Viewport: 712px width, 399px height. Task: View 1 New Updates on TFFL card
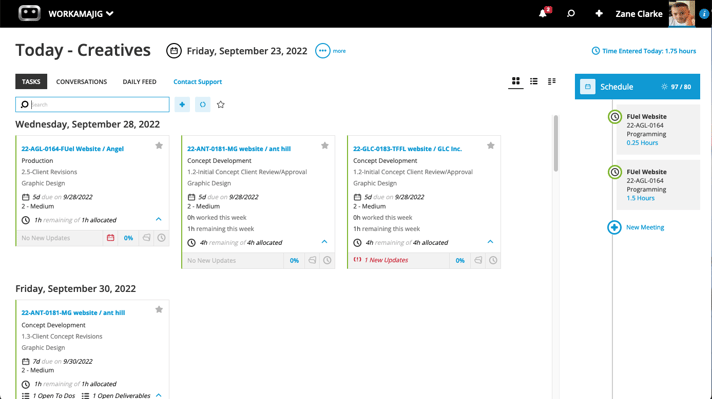tap(381, 260)
